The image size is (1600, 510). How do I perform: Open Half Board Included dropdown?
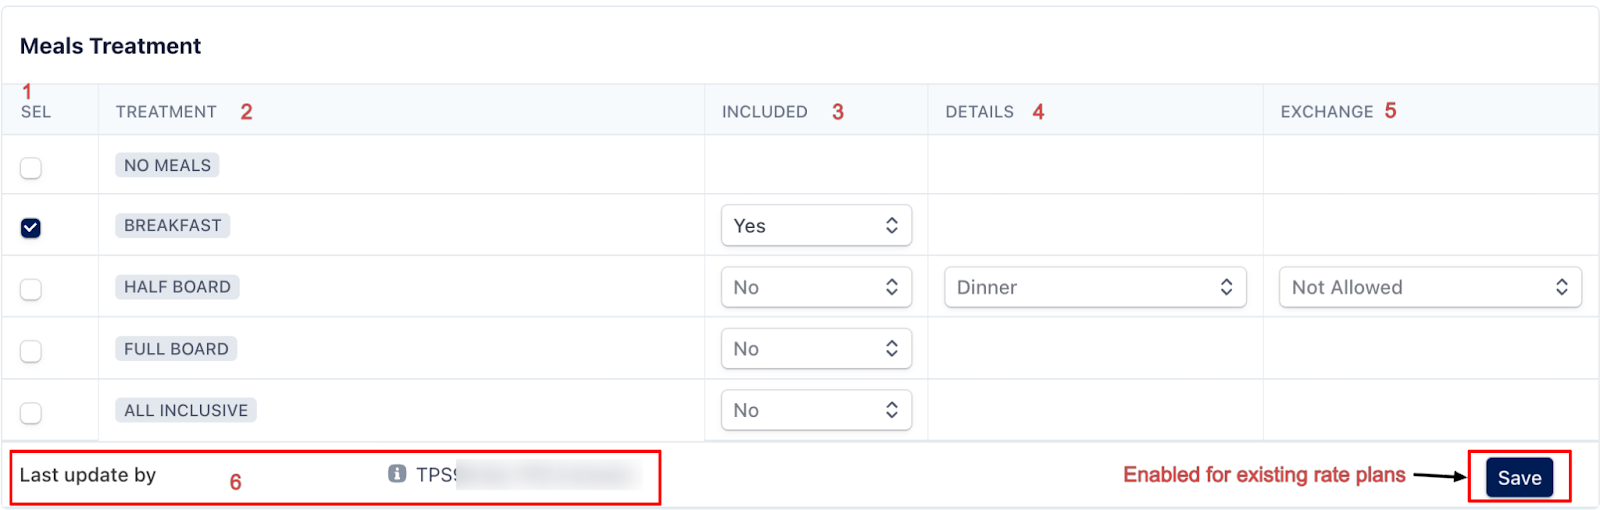[816, 288]
